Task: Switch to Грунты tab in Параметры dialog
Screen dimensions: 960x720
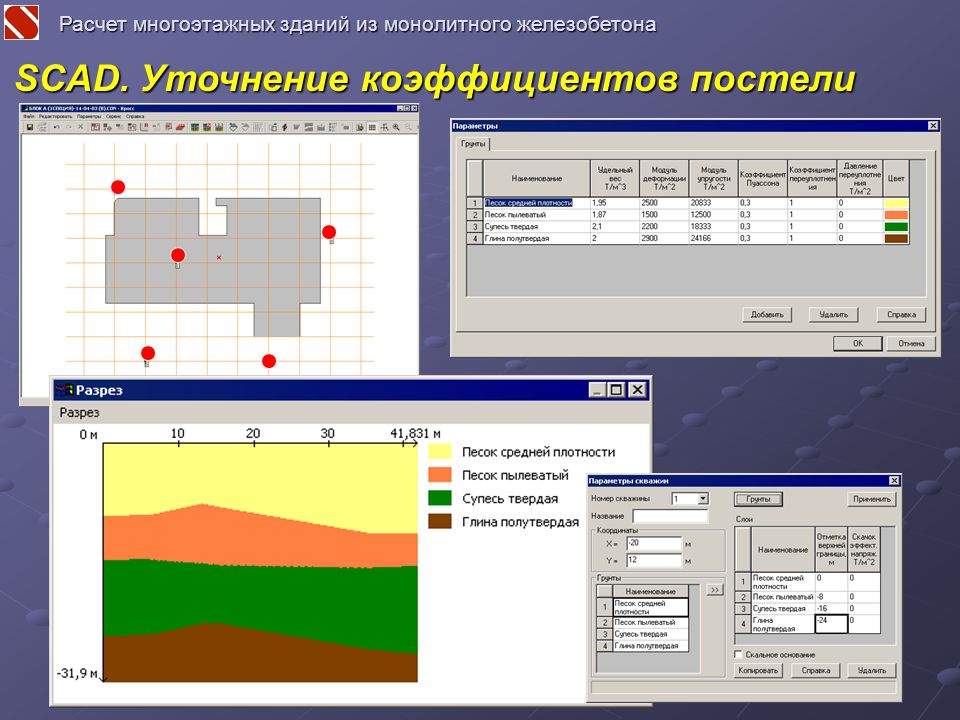Action: 473,144
